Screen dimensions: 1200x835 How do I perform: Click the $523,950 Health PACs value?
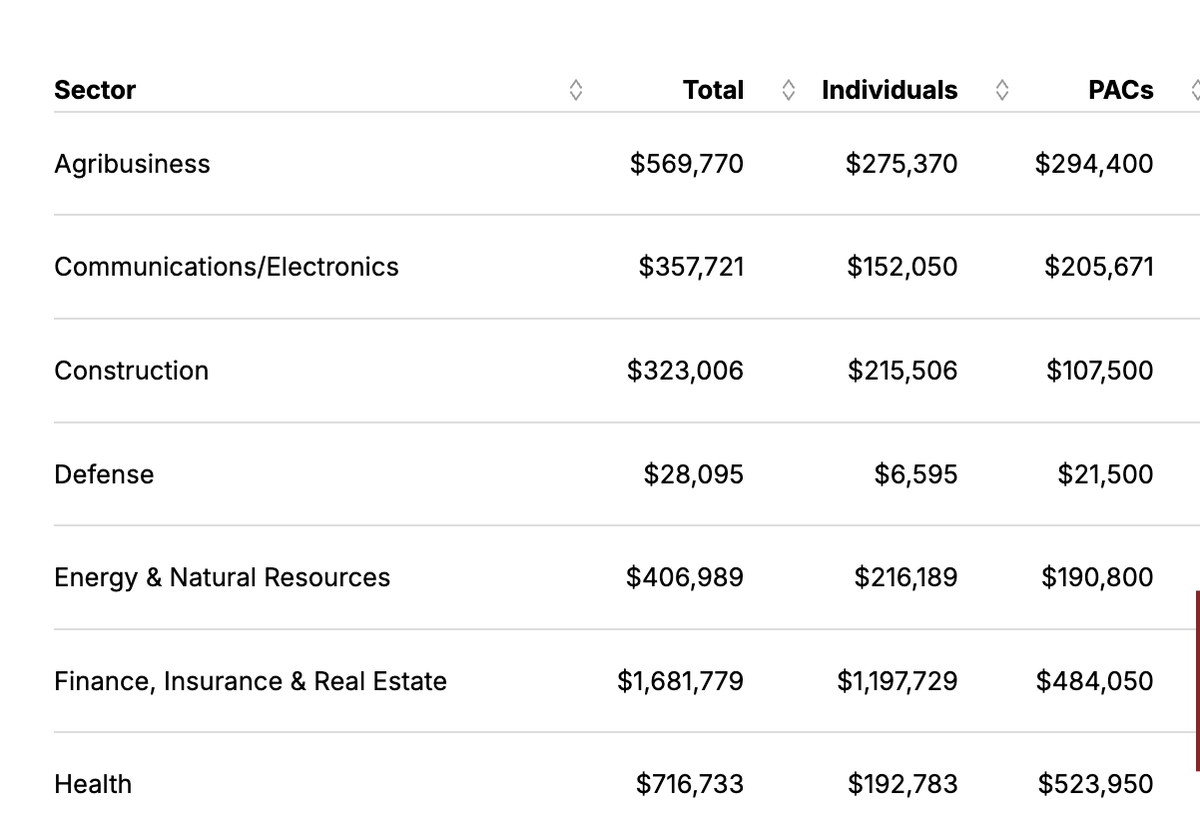tap(1095, 785)
